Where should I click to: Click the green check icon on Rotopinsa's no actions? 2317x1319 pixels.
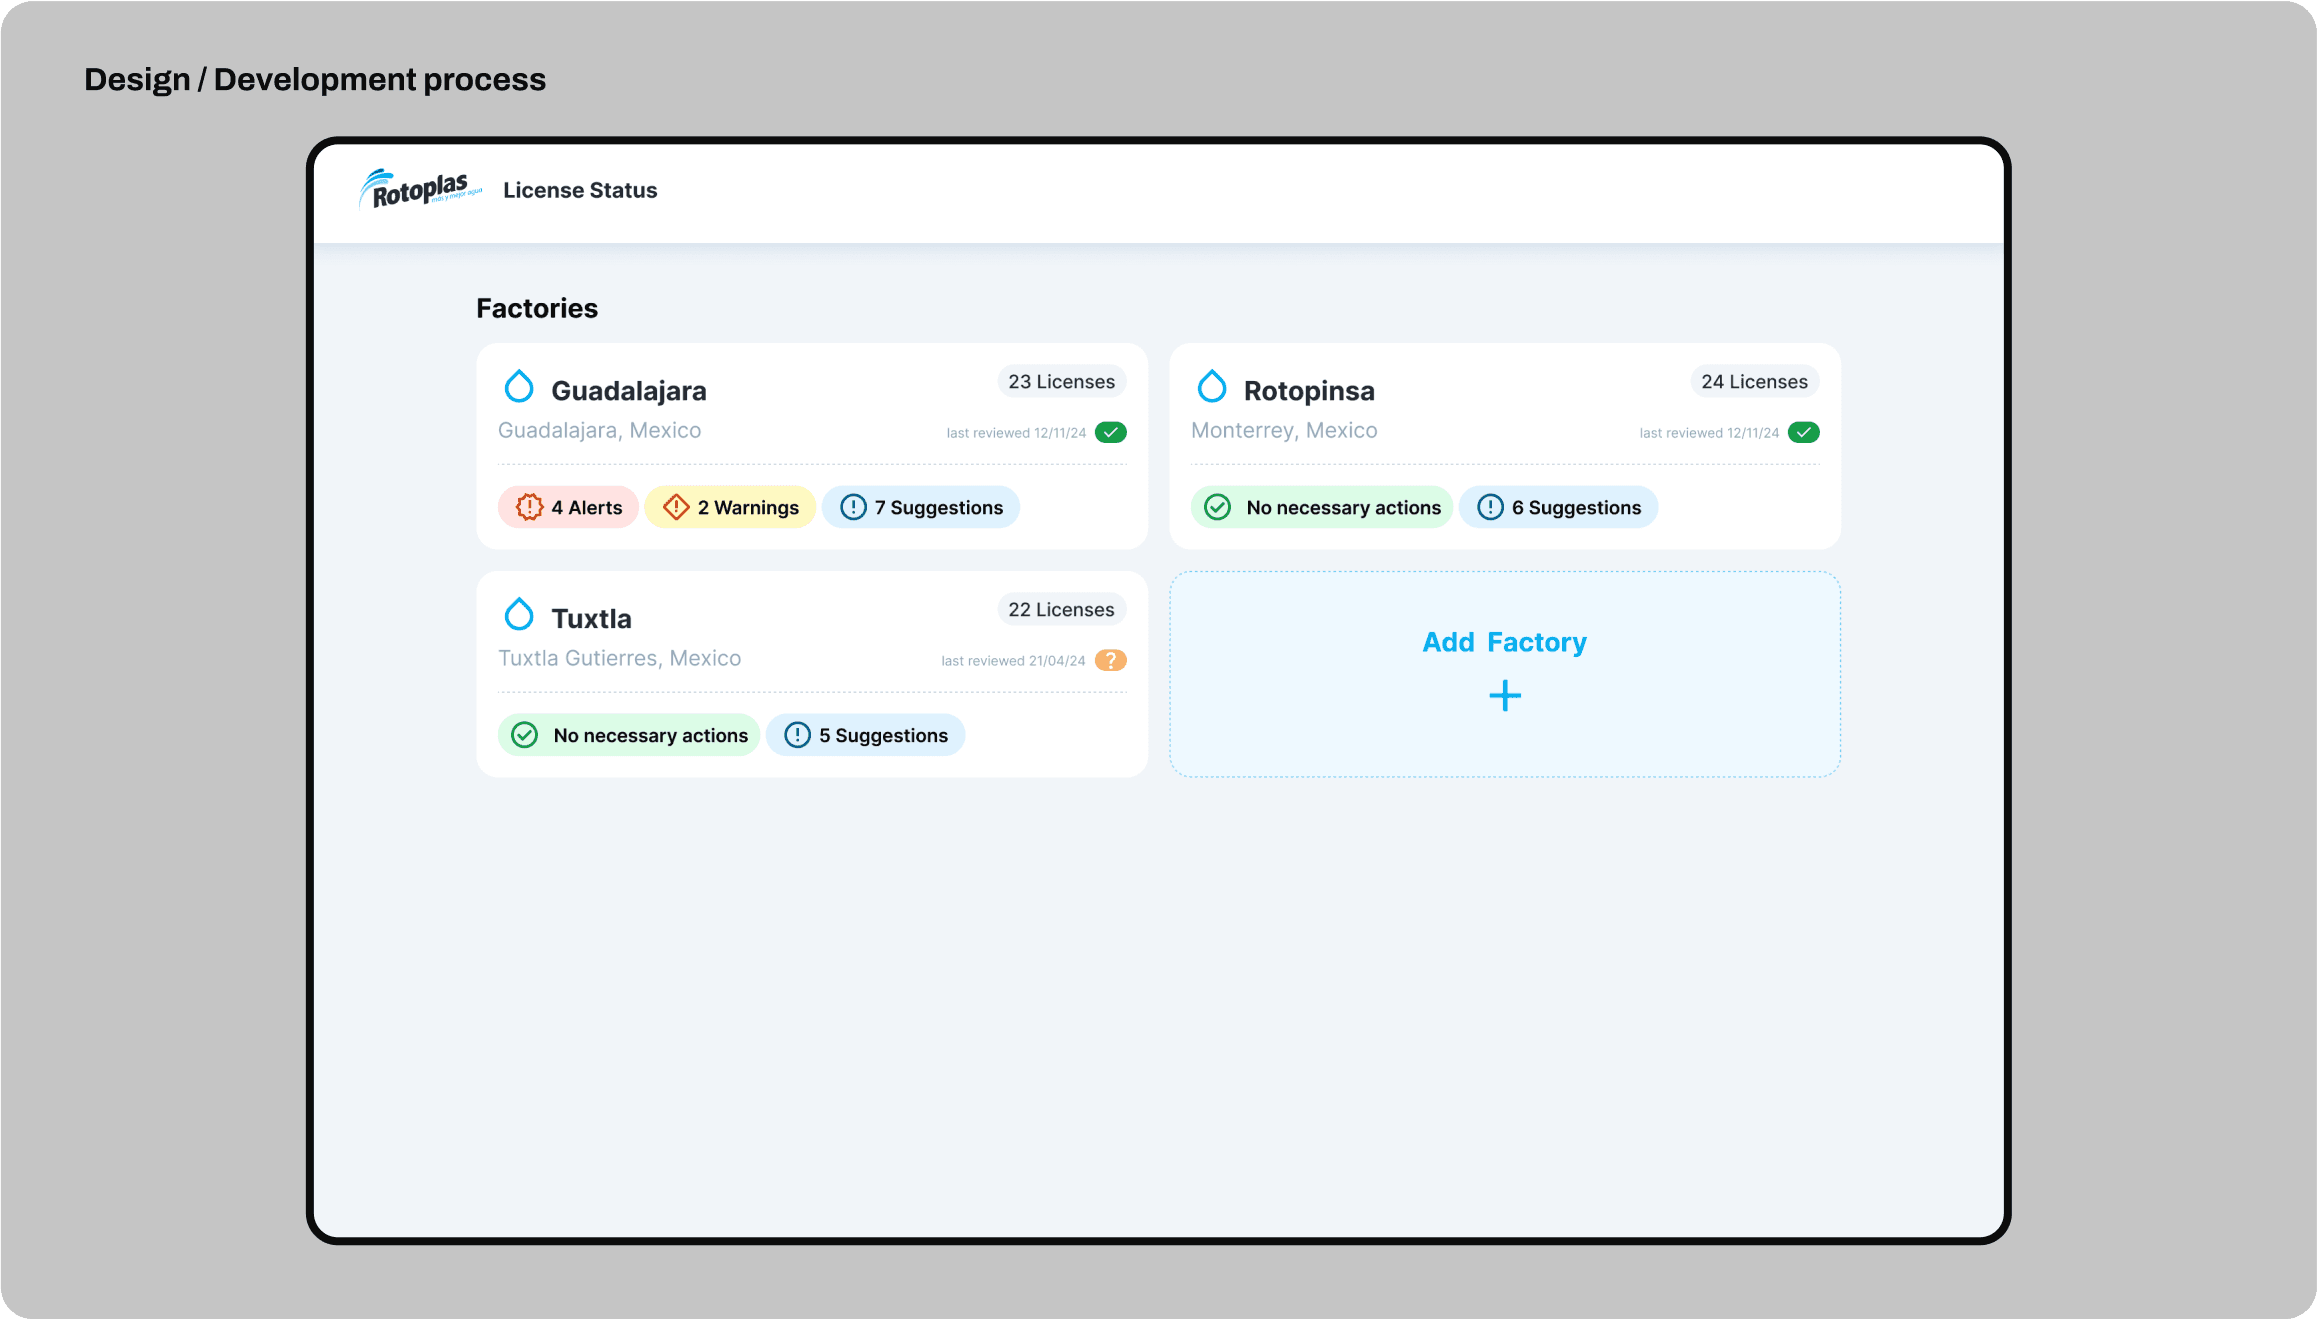(1217, 507)
